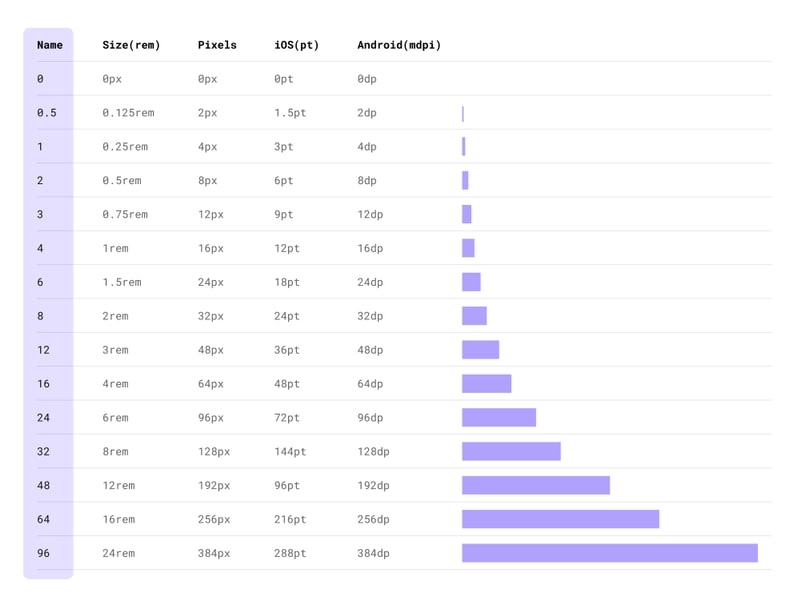Click the Name column header
This screenshot has height=607, width=800.
(x=49, y=45)
